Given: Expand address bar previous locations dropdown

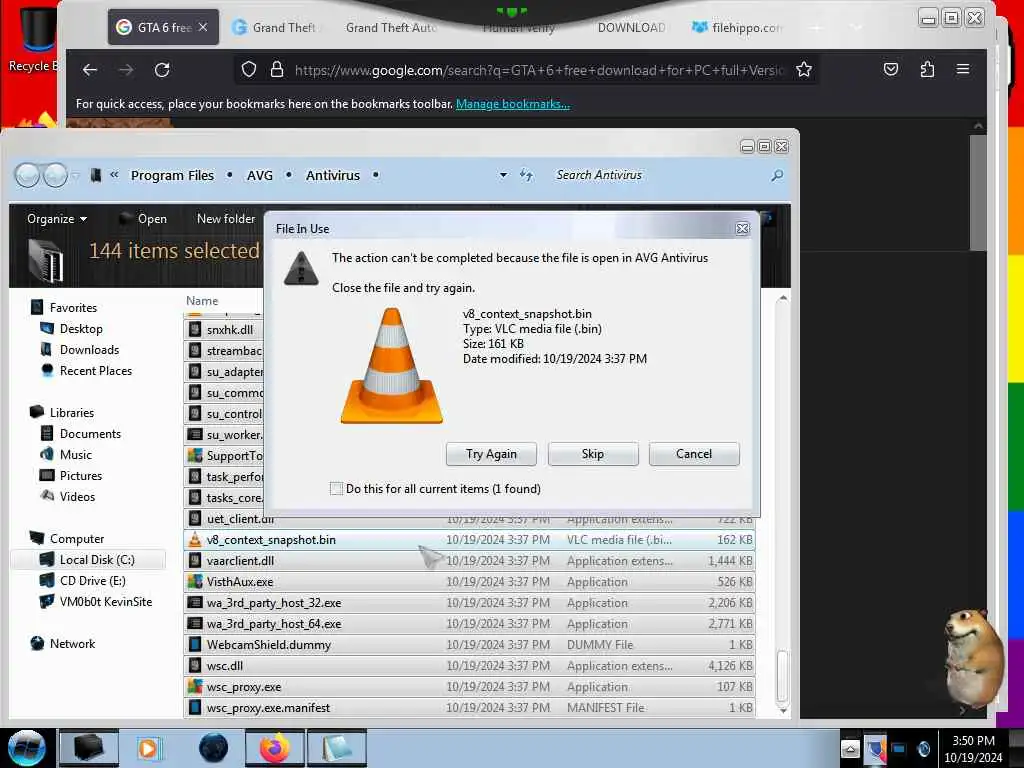Looking at the screenshot, I should pyautogui.click(x=503, y=175).
